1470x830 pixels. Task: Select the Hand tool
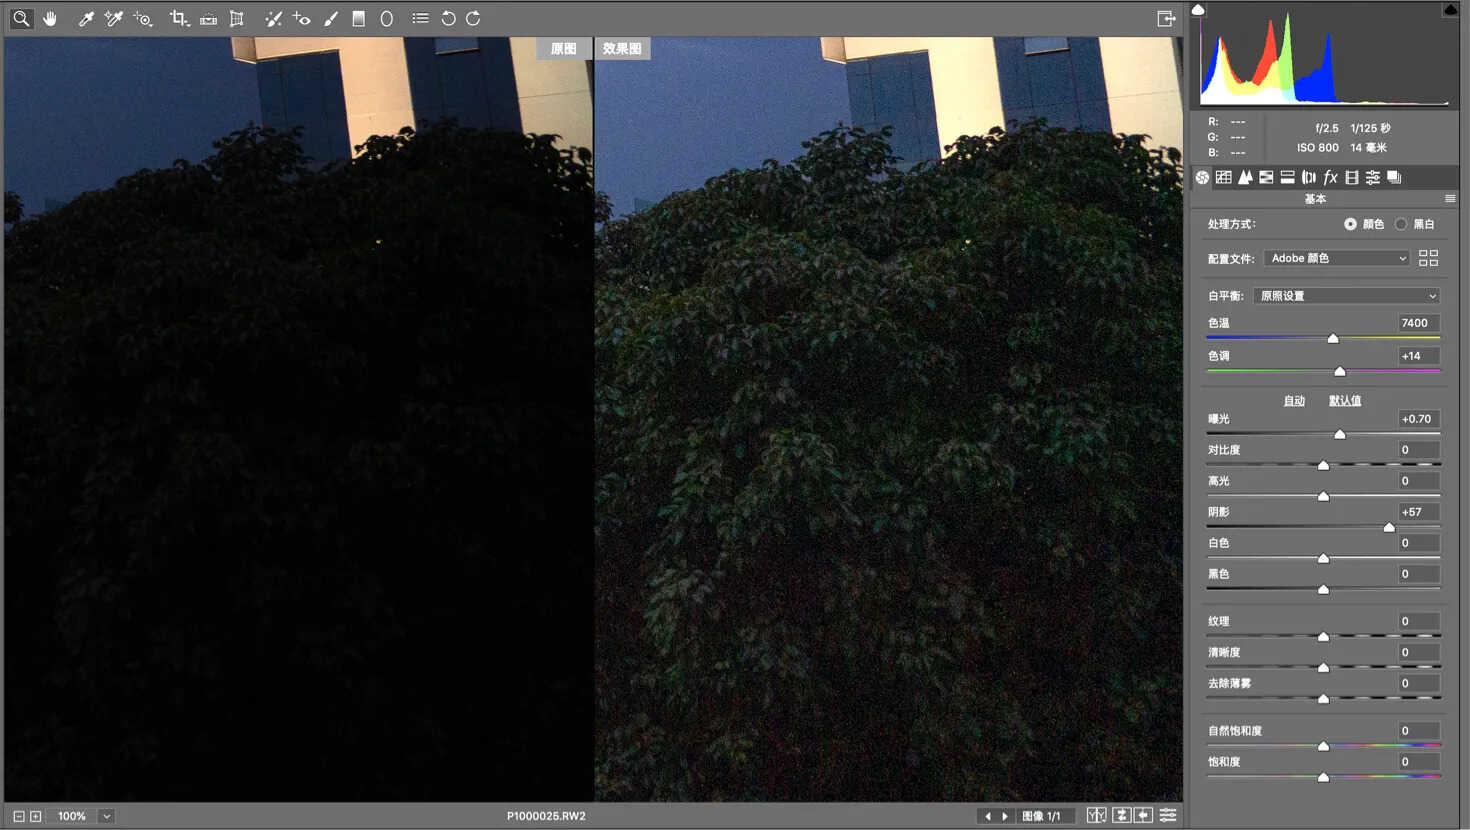[50, 18]
